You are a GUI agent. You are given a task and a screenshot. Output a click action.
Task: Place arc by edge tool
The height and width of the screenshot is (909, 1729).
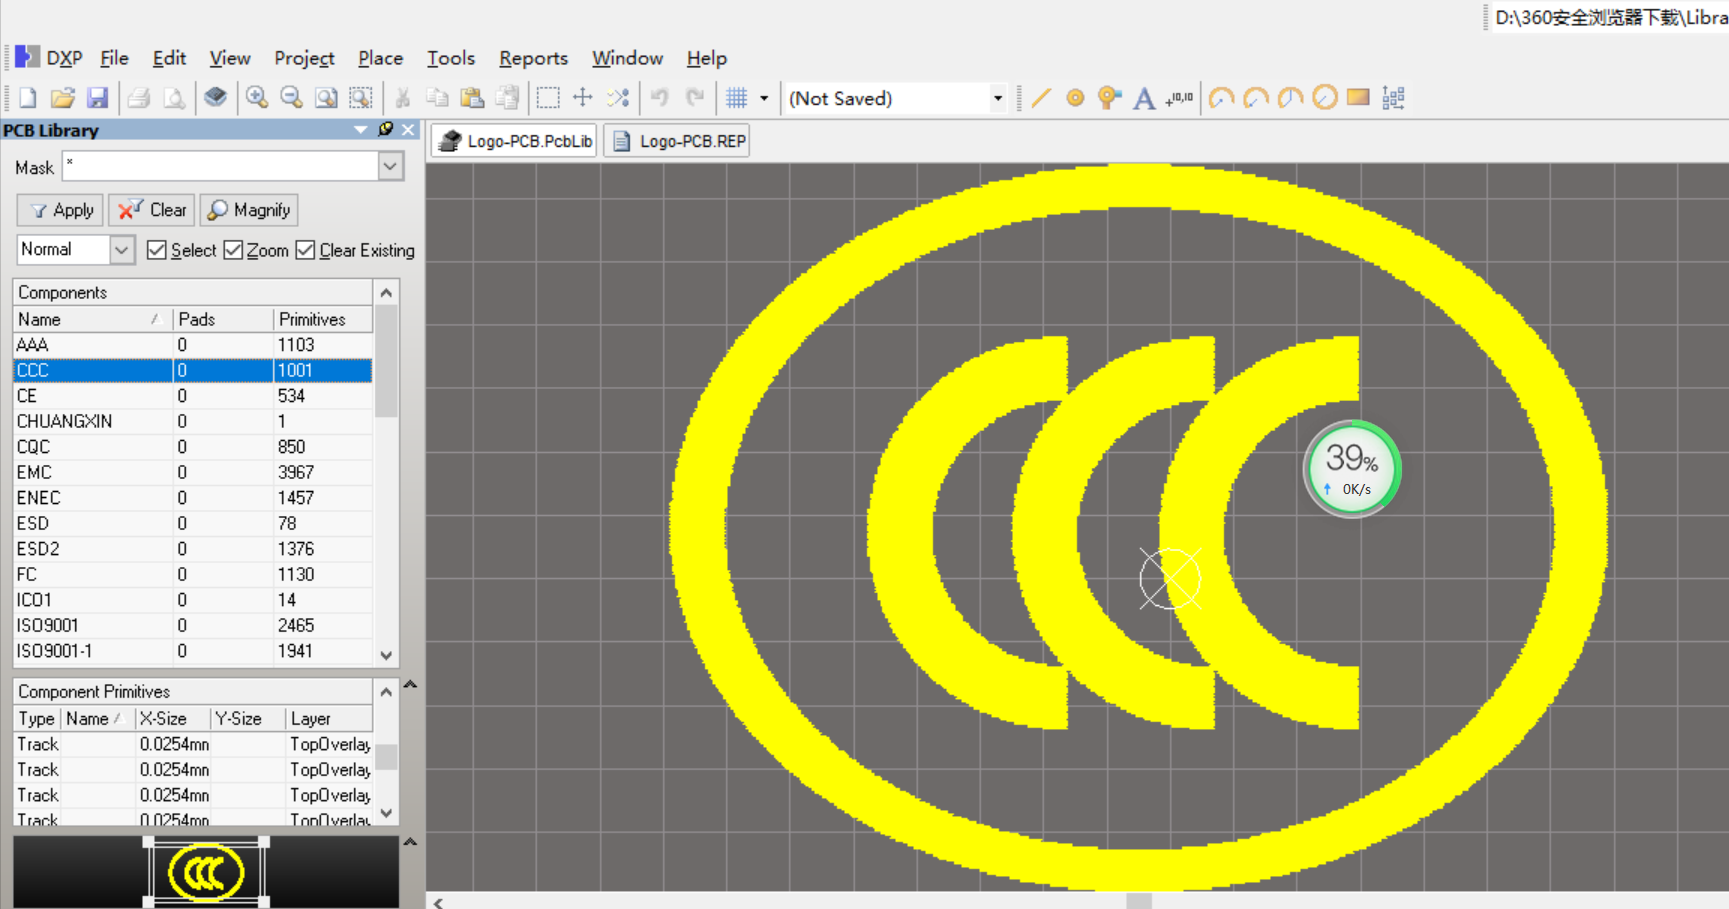tap(1256, 98)
